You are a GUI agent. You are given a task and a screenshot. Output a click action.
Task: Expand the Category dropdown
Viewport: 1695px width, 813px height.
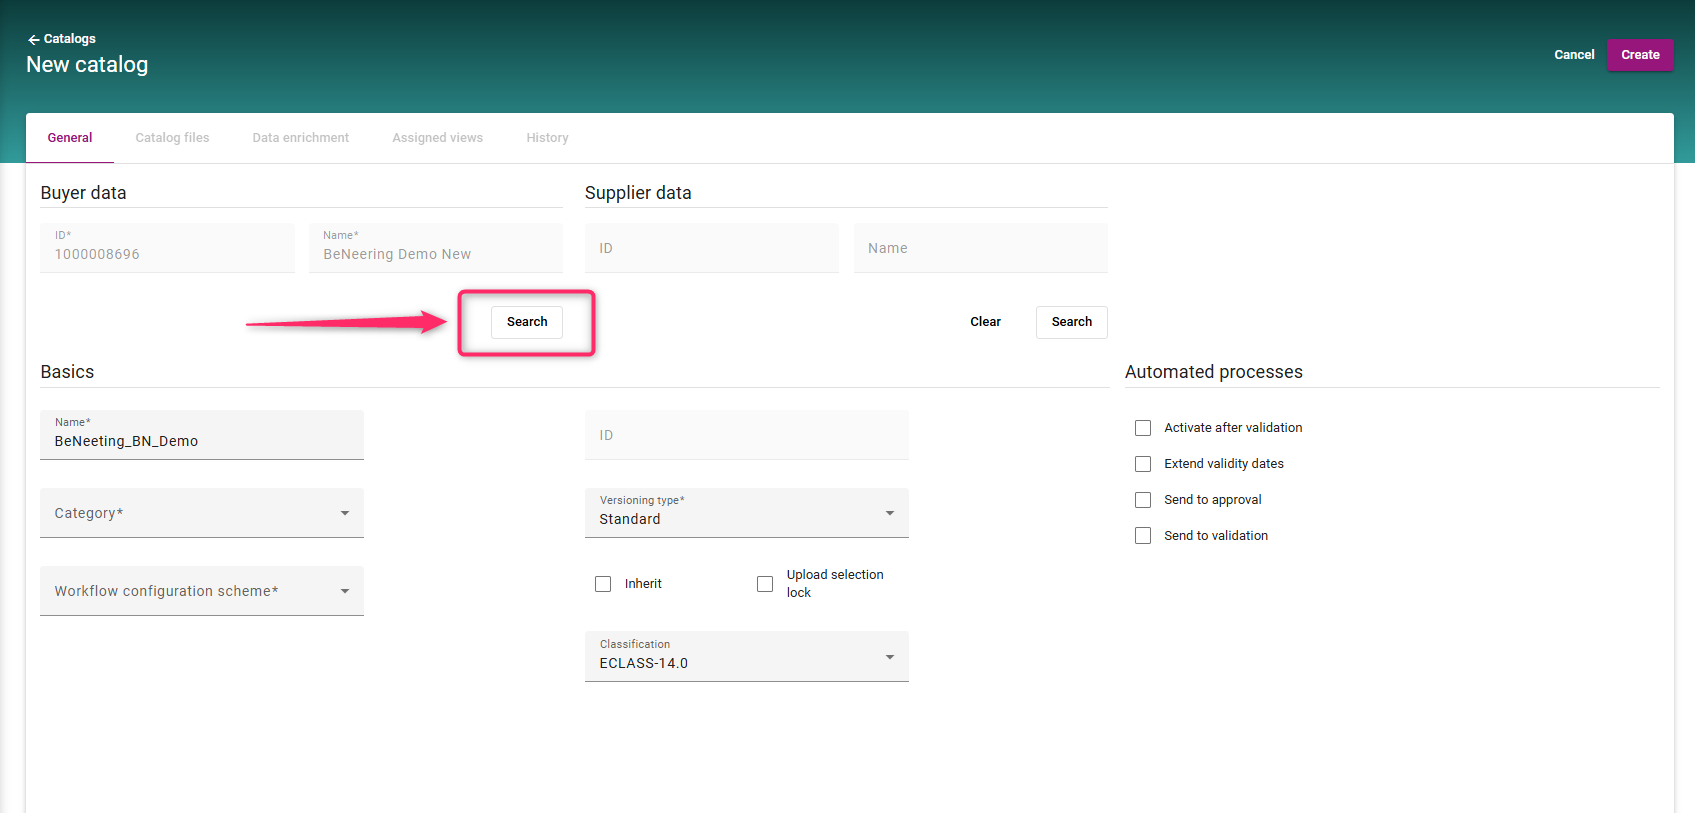click(x=202, y=513)
